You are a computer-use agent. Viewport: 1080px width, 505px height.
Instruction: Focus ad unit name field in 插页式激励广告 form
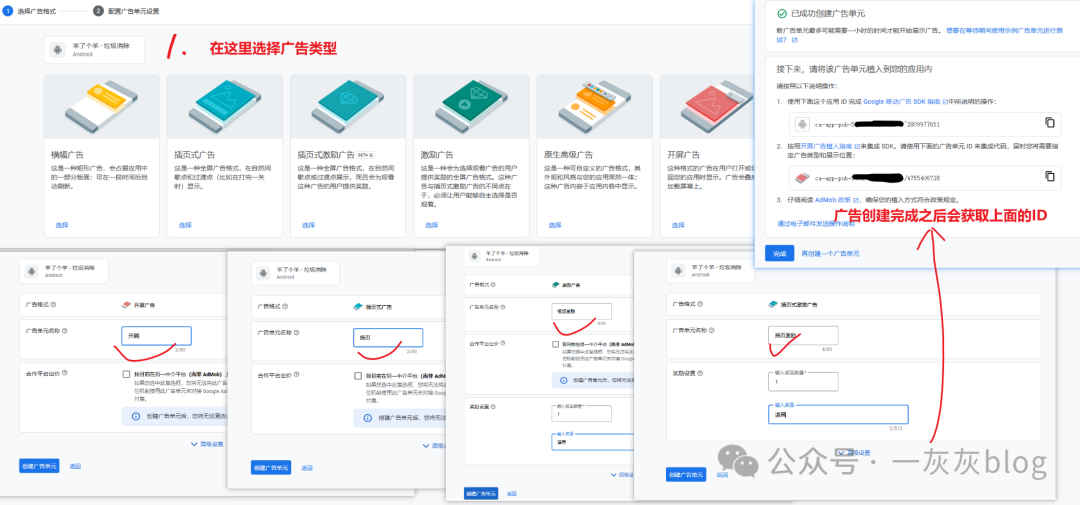coord(802,335)
